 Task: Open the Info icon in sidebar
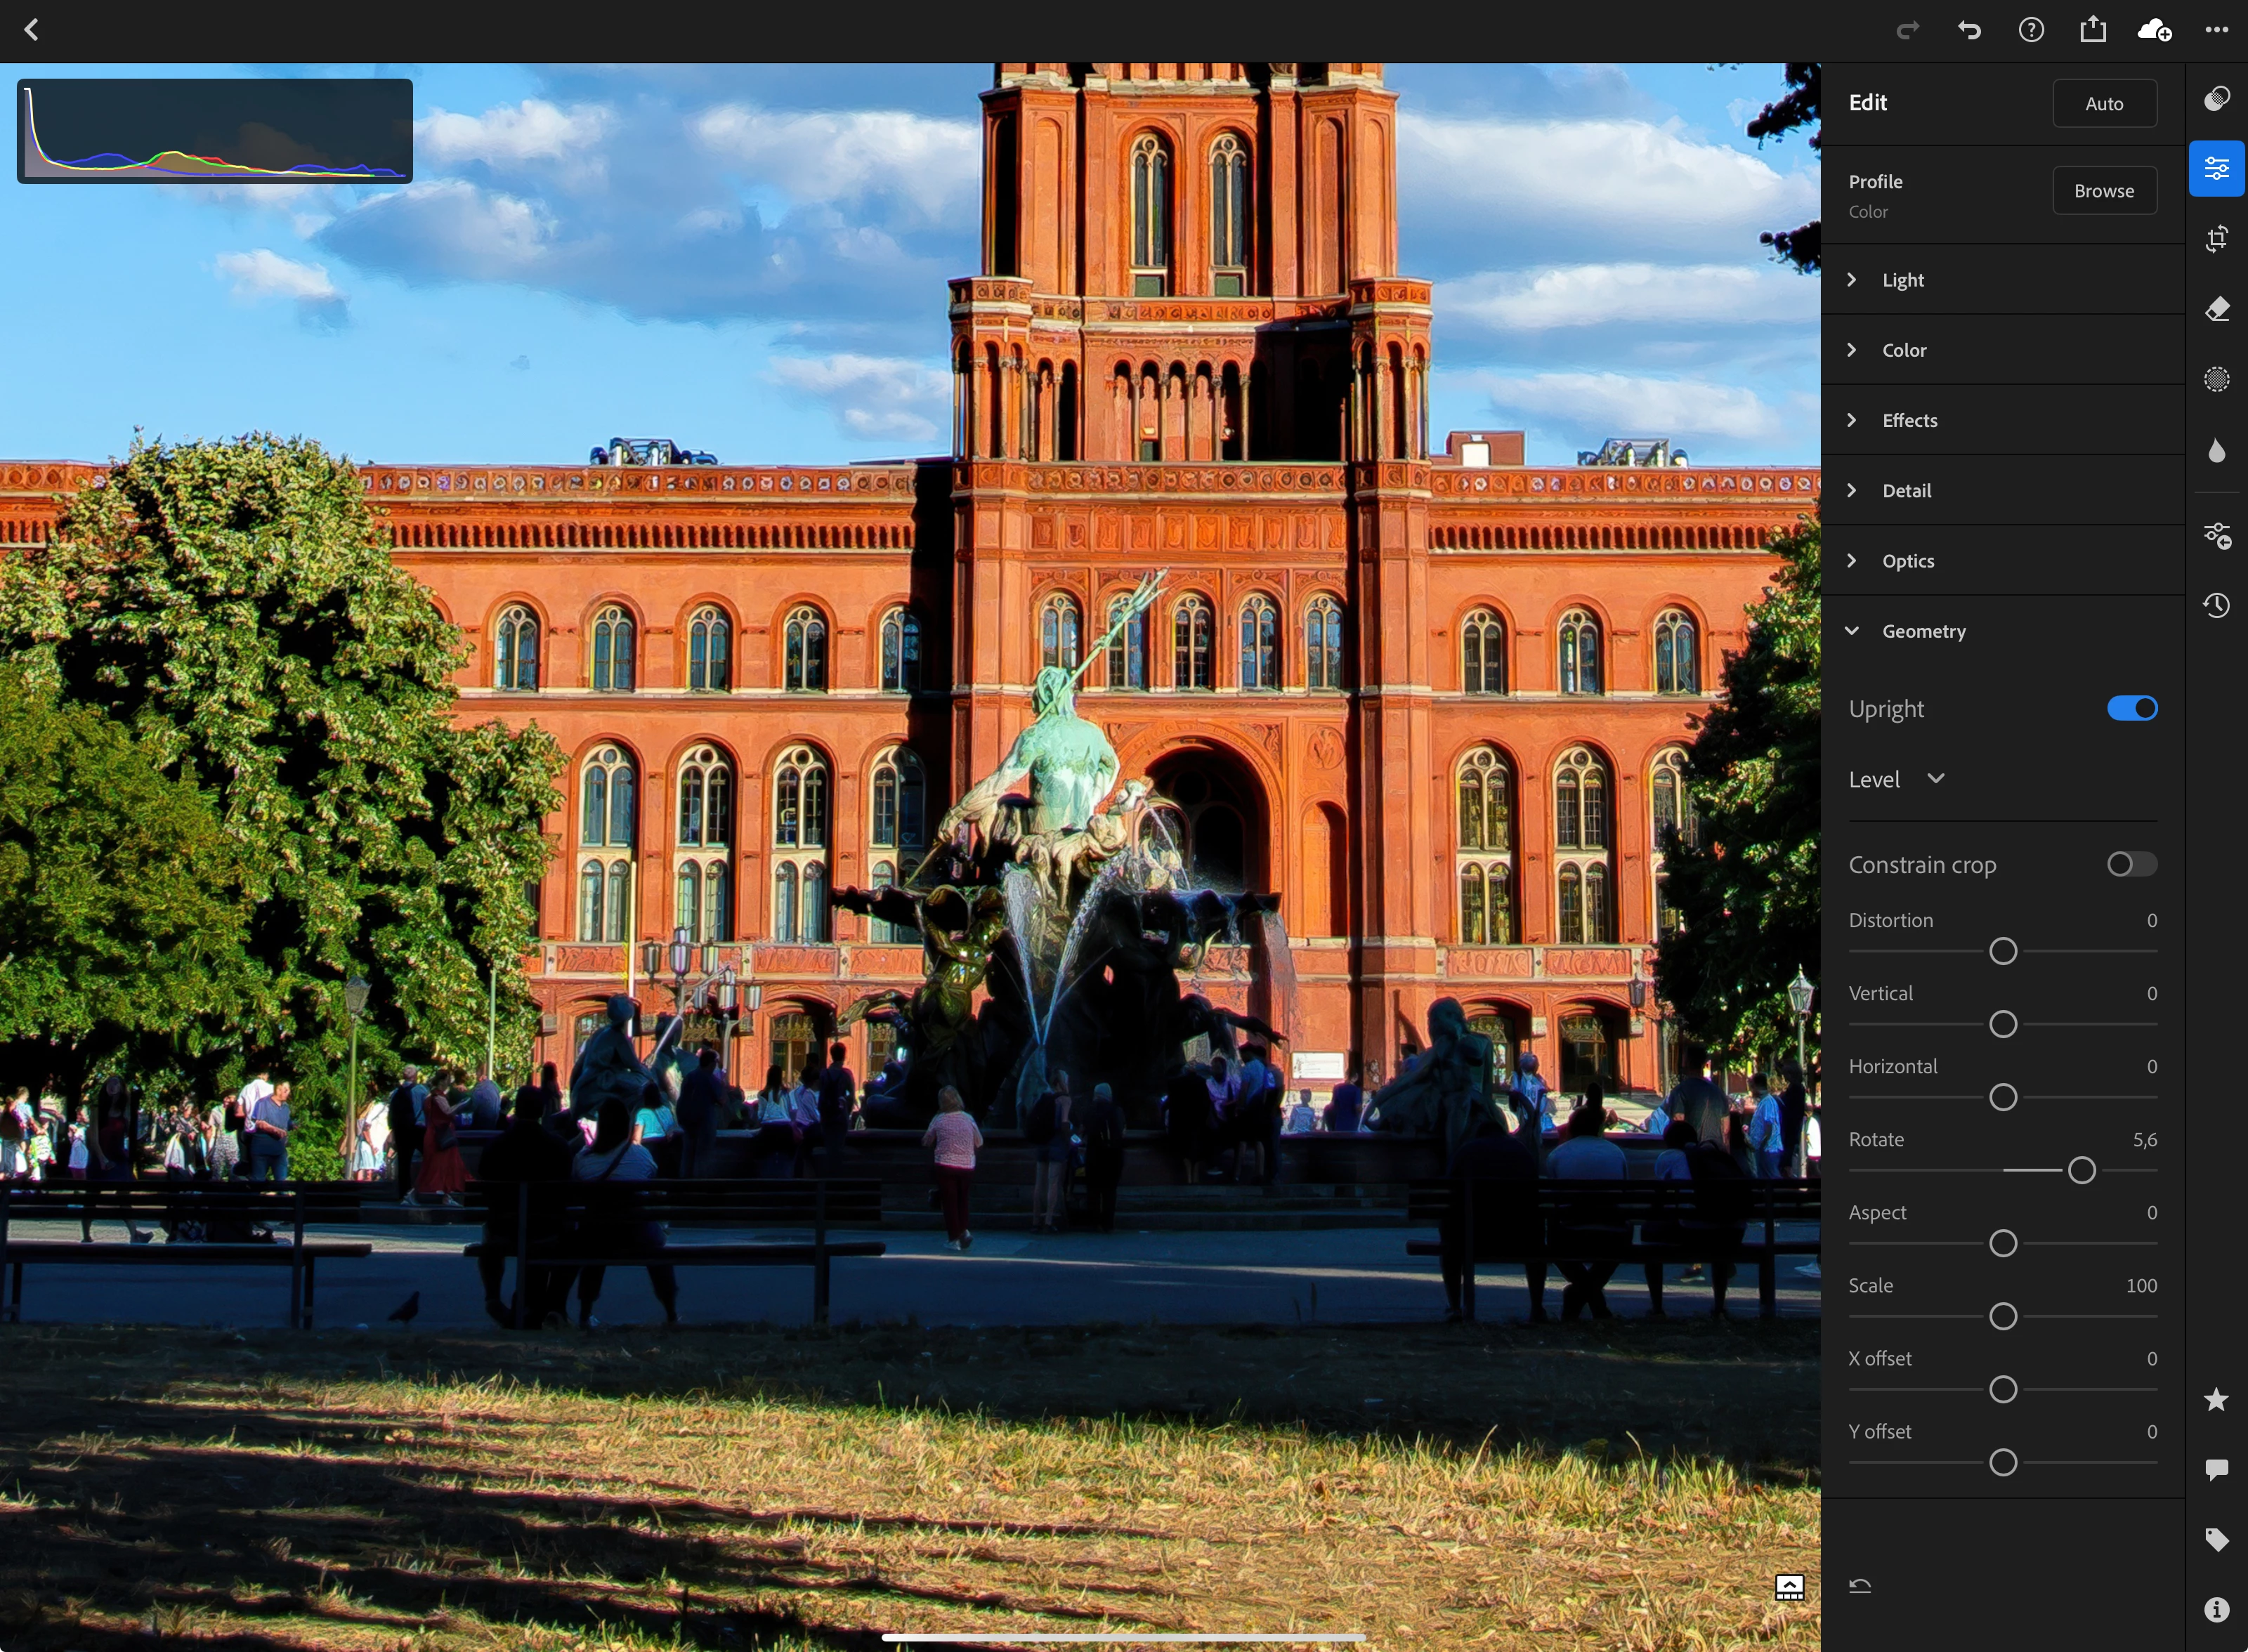click(x=2216, y=1609)
